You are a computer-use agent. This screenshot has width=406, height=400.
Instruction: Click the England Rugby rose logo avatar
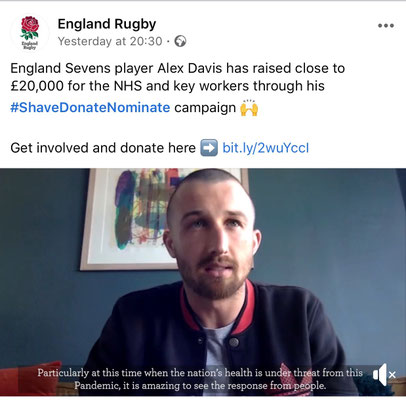point(30,33)
